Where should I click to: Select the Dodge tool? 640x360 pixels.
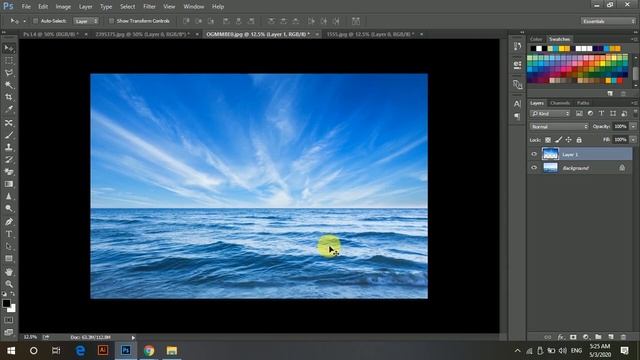coord(9,208)
